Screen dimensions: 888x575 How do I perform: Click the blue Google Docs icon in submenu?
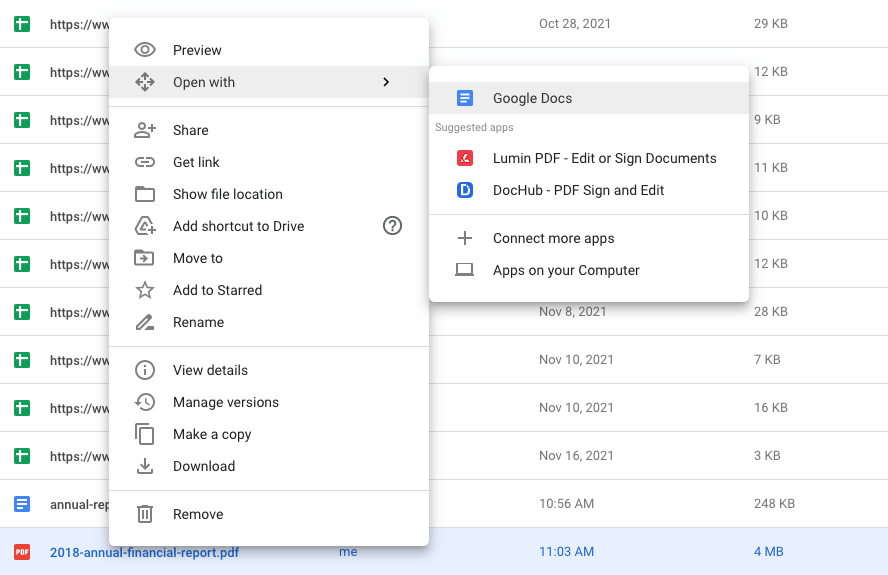point(465,98)
